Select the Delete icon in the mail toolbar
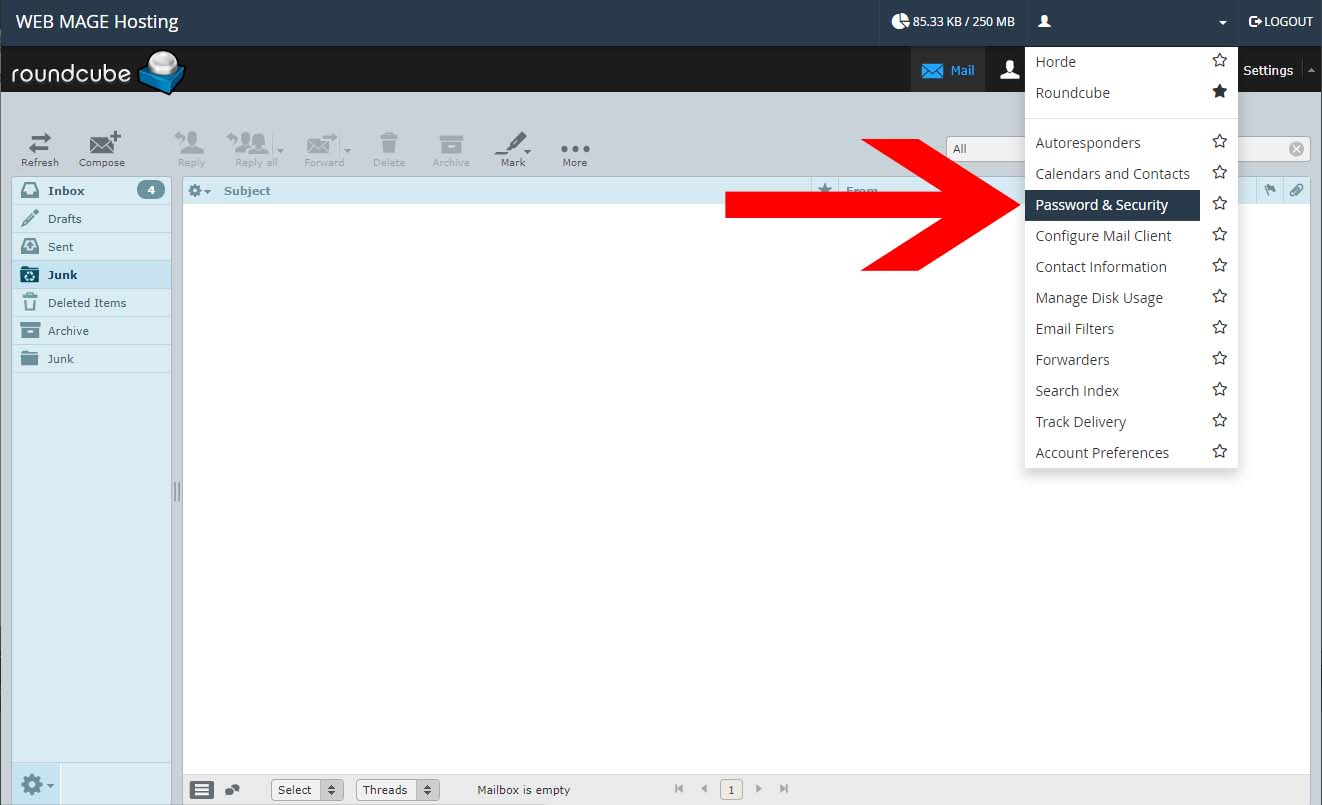 point(389,148)
